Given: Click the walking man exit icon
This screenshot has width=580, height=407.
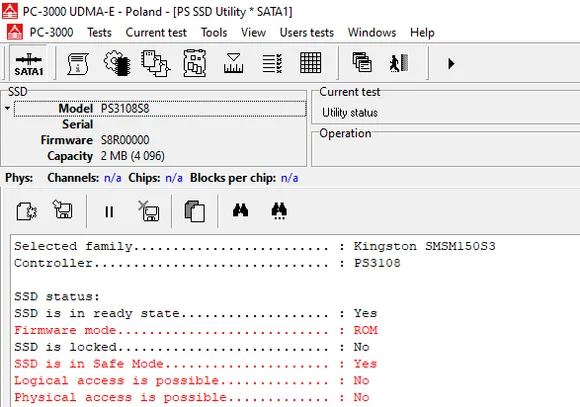Looking at the screenshot, I should point(399,63).
